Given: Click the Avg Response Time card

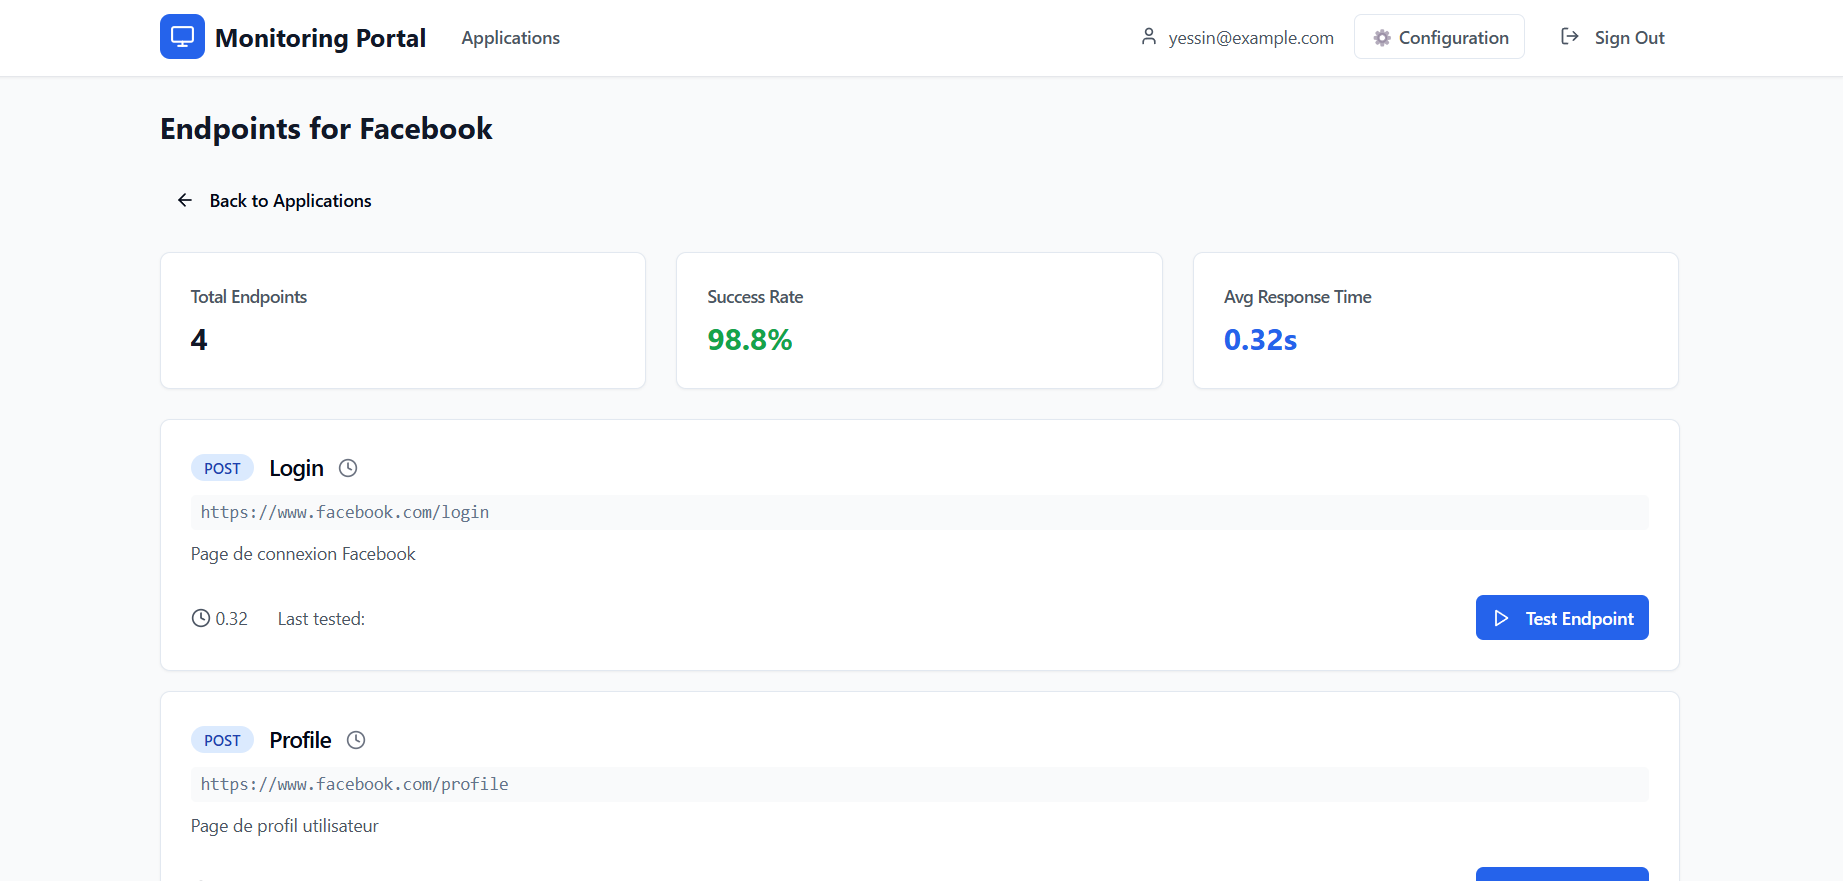Looking at the screenshot, I should 1434,320.
